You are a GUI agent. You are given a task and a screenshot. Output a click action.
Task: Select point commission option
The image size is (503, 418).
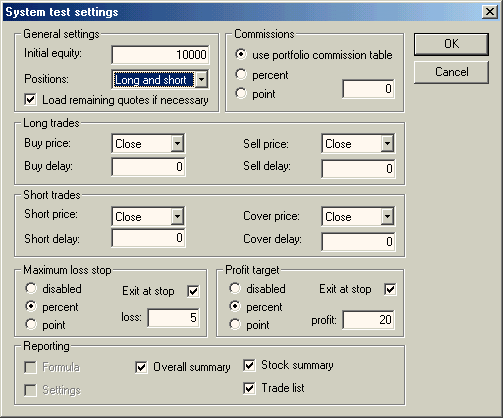click(241, 93)
